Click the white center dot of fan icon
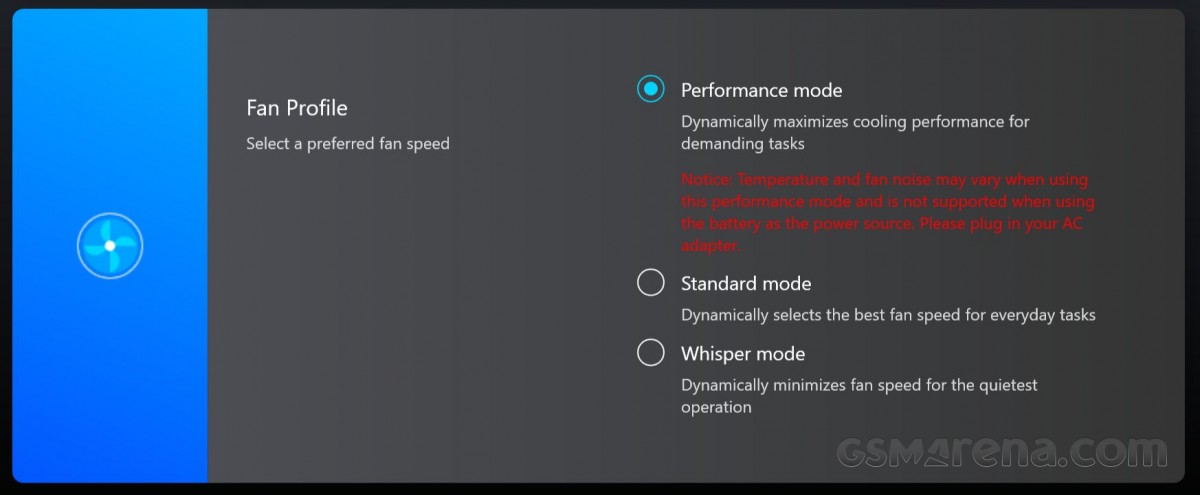 (x=110, y=245)
